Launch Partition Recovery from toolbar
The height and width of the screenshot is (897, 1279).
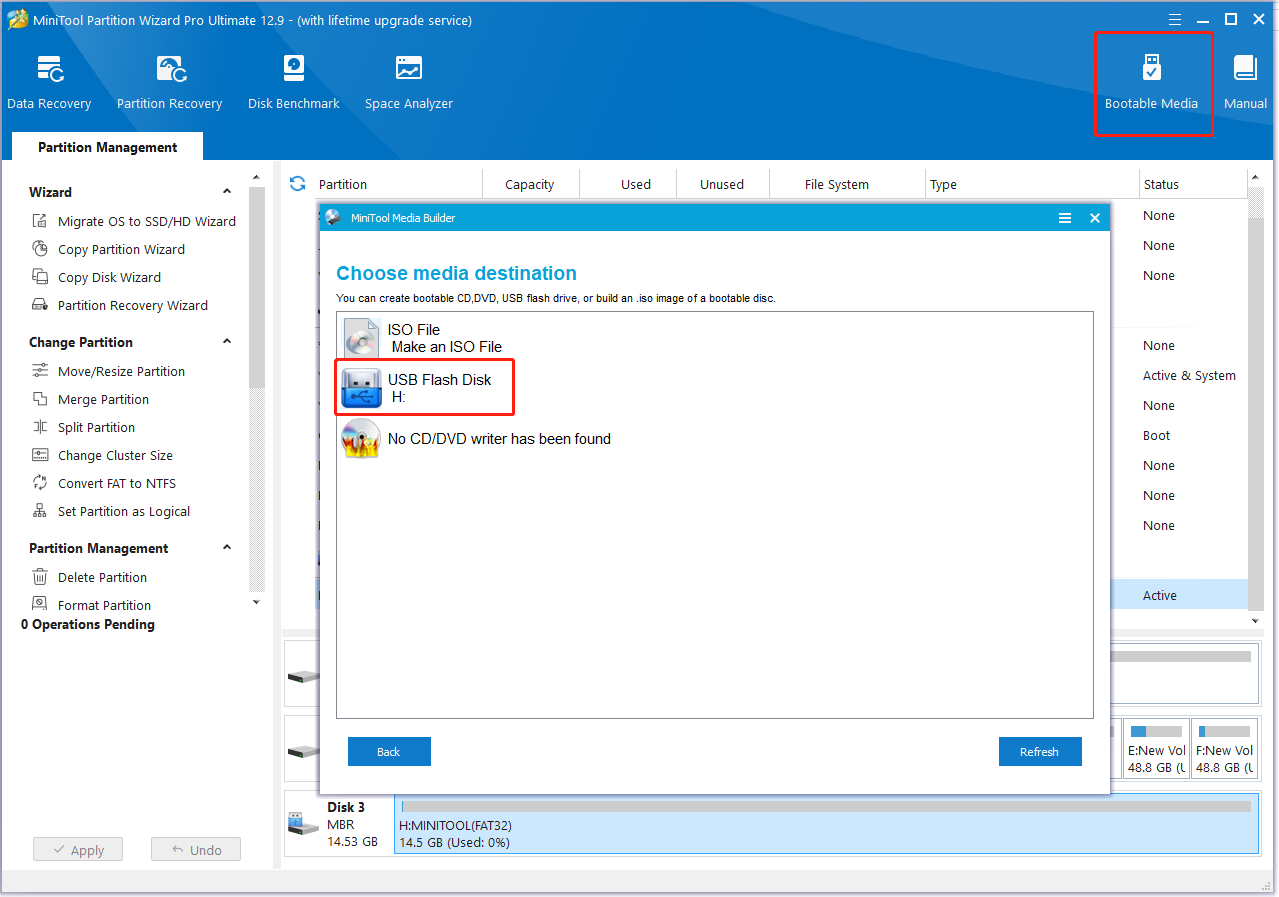169,83
